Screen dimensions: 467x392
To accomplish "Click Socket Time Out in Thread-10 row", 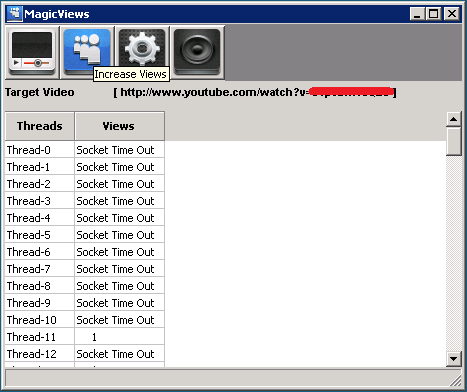I will pyautogui.click(x=119, y=320).
